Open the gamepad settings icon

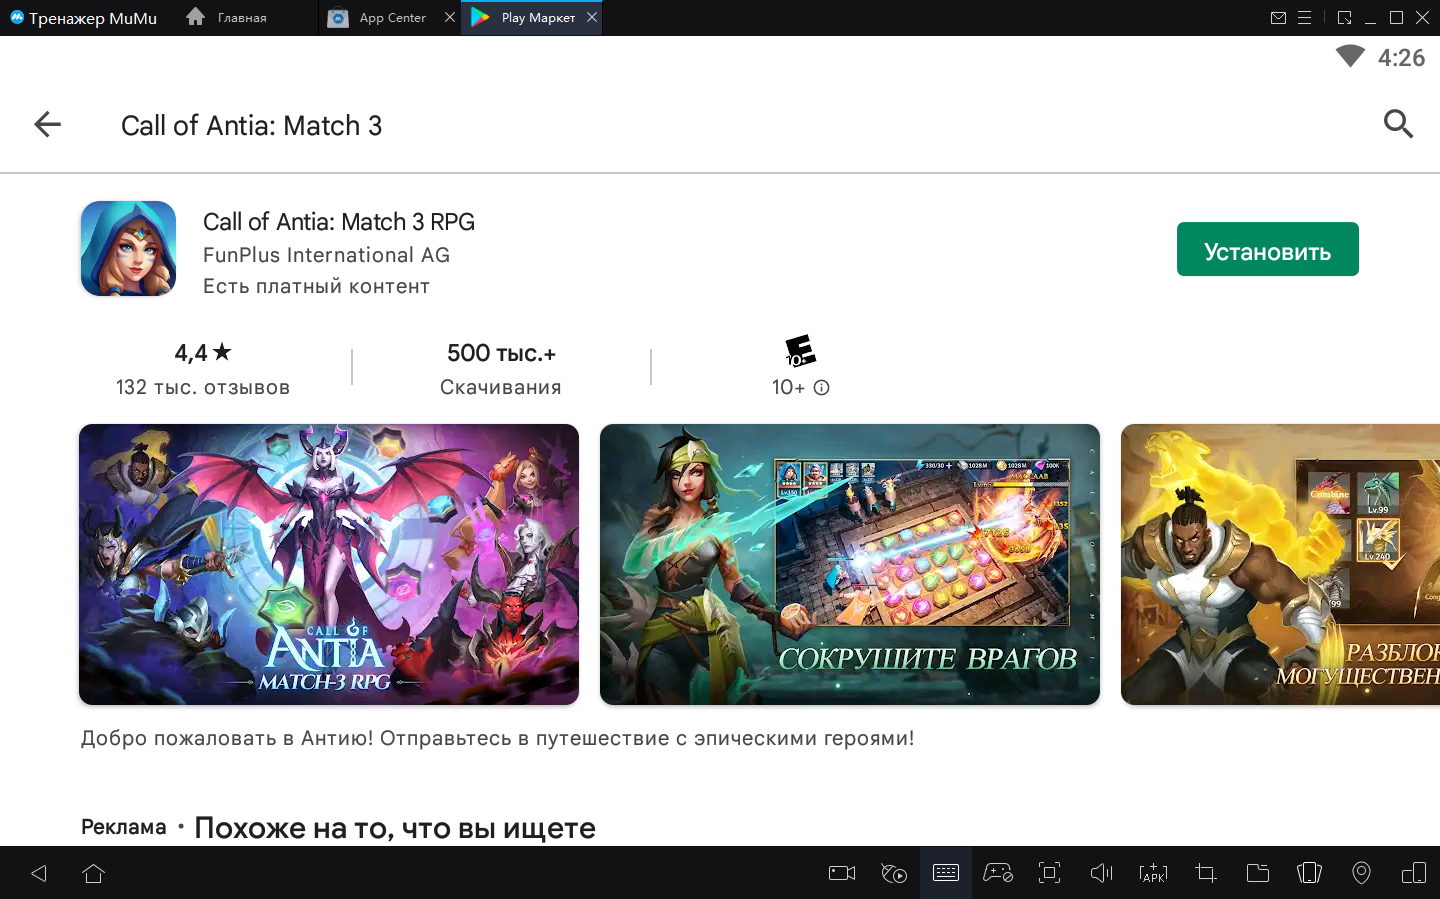(998, 873)
